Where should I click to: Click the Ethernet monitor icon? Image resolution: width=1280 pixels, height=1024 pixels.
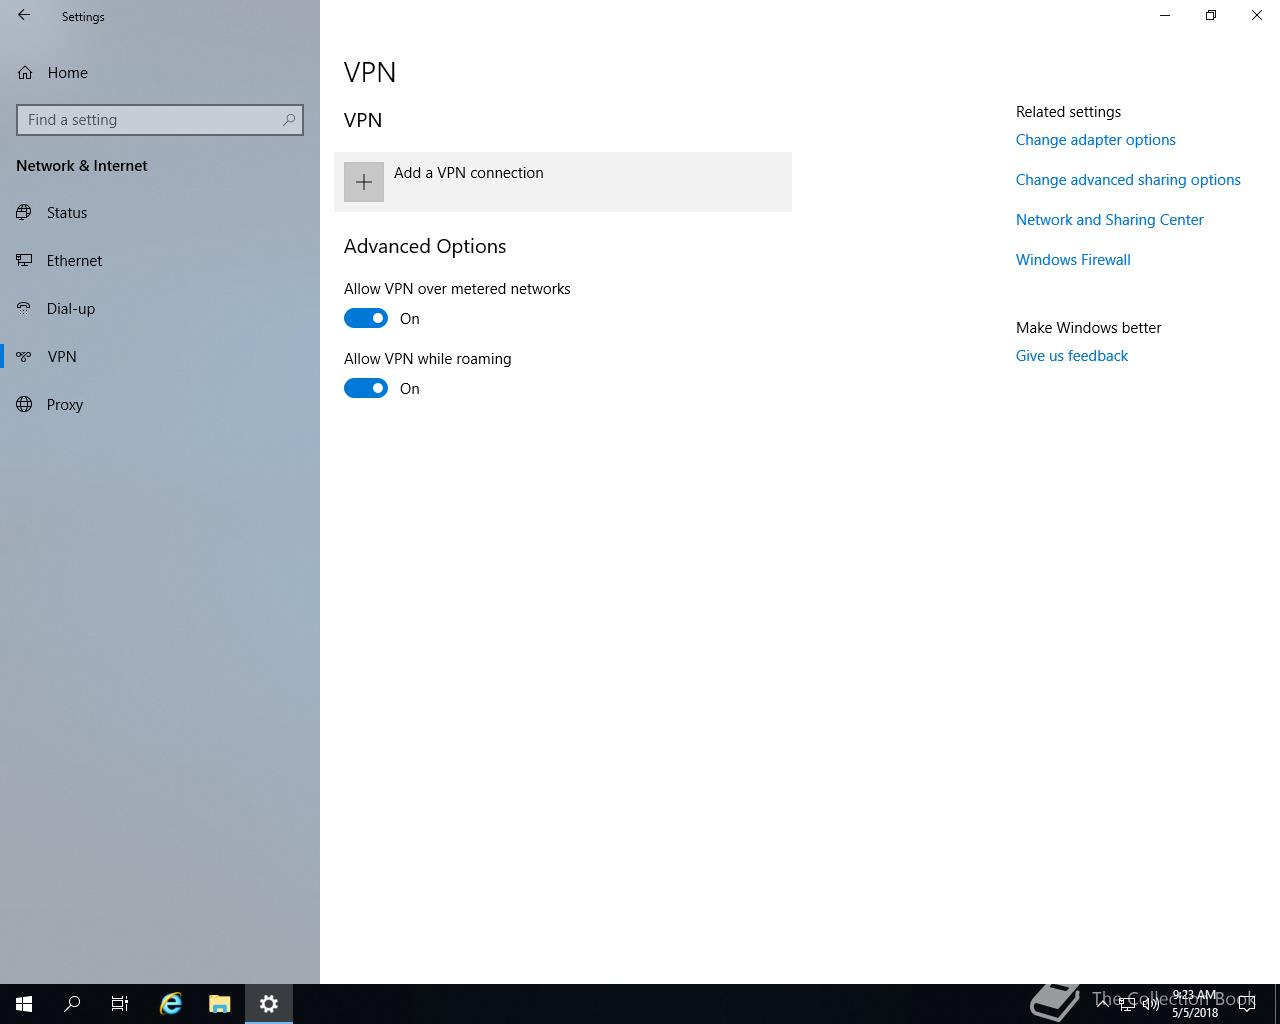[24, 261]
